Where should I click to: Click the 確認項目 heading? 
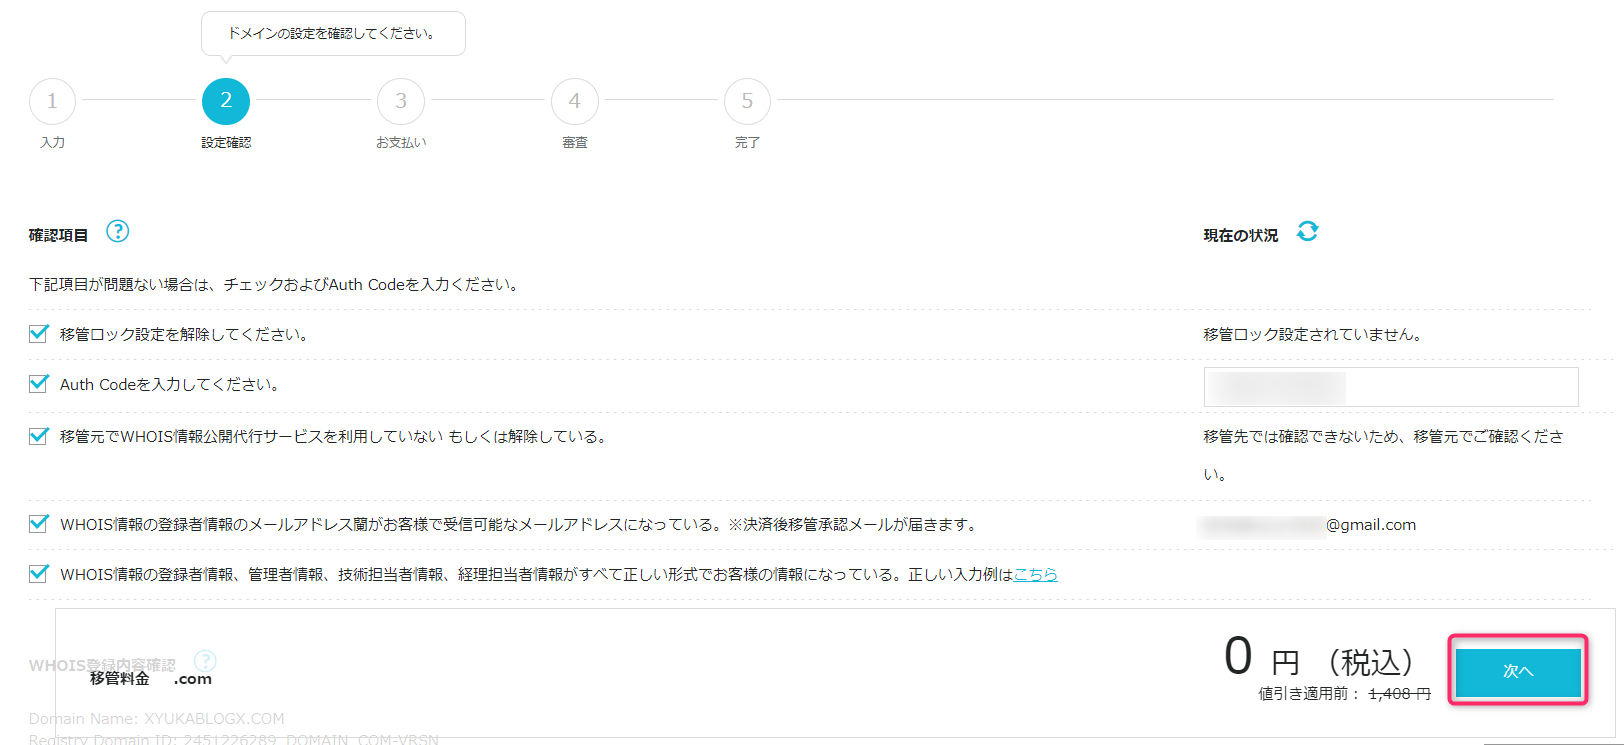58,235
